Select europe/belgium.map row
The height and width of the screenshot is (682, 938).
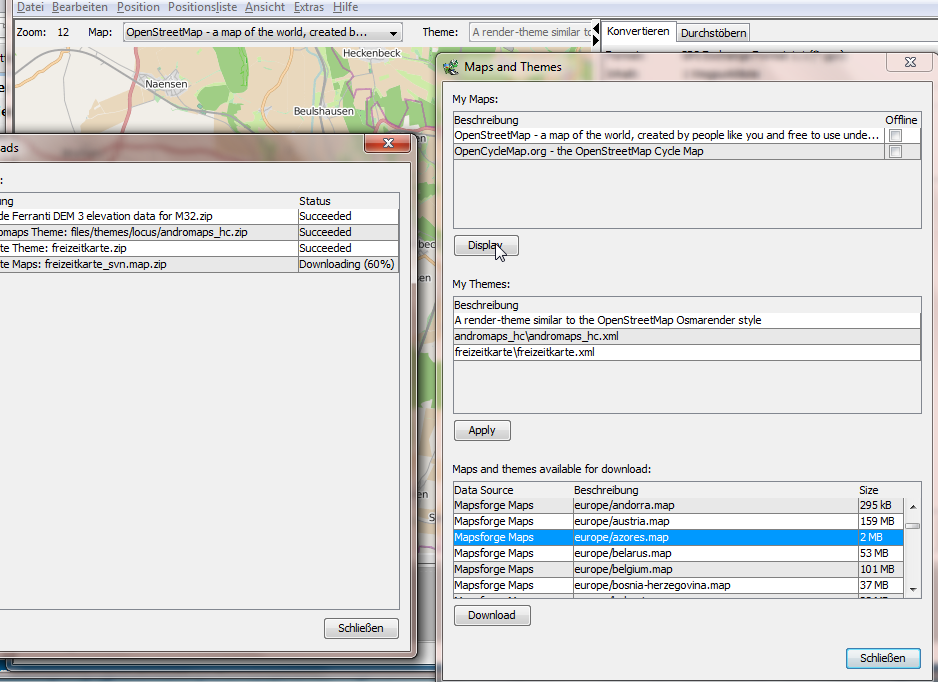678,570
